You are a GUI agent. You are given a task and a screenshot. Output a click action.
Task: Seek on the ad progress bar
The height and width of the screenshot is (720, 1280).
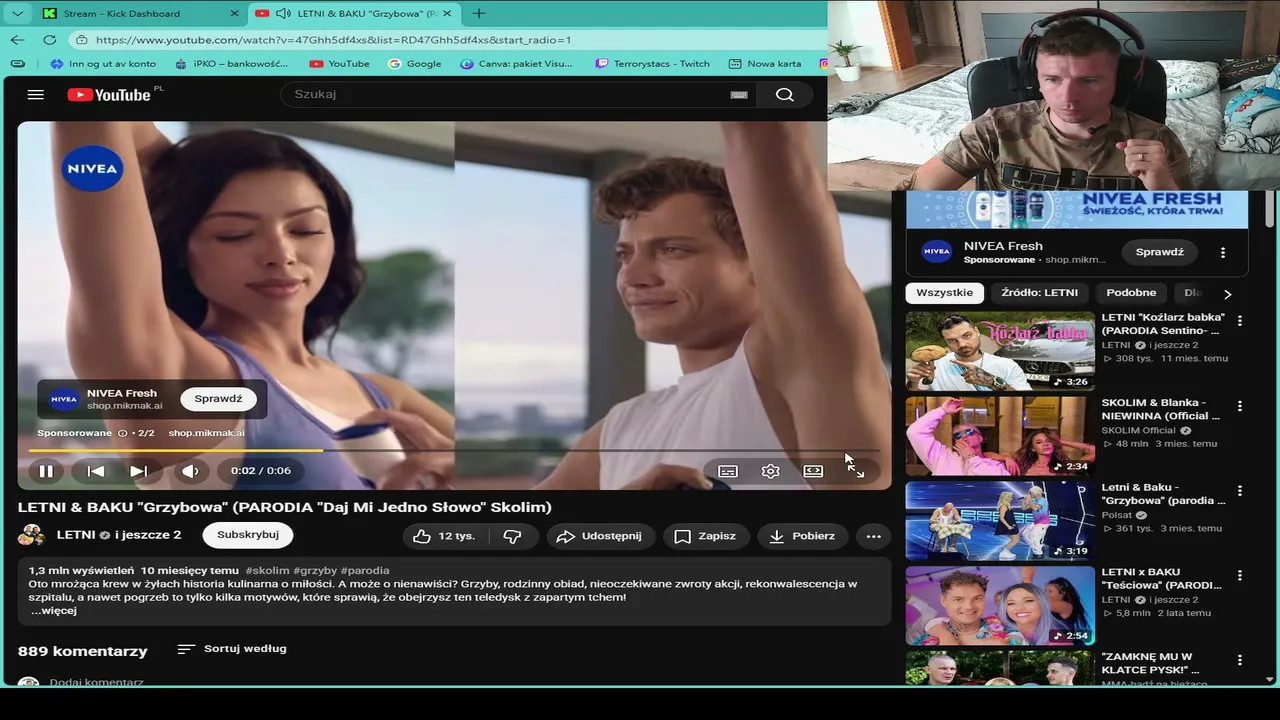455,450
